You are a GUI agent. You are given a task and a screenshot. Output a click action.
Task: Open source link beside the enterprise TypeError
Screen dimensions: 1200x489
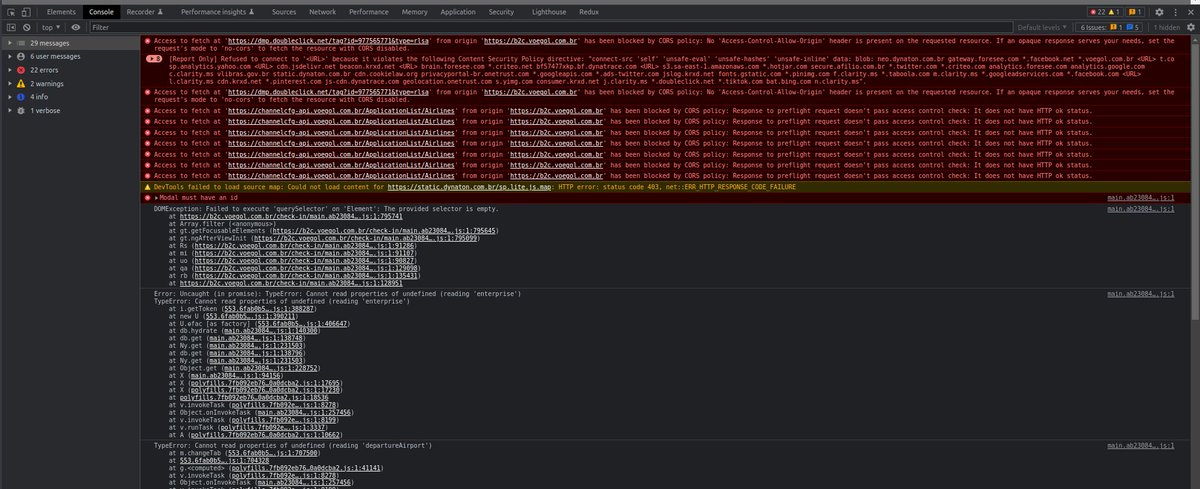coord(1140,294)
